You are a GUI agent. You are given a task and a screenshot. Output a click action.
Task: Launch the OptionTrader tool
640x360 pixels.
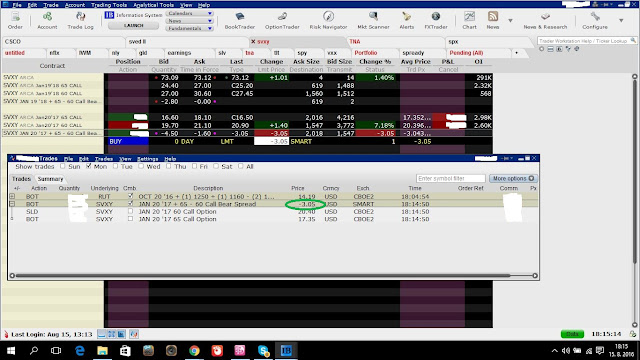point(282,21)
